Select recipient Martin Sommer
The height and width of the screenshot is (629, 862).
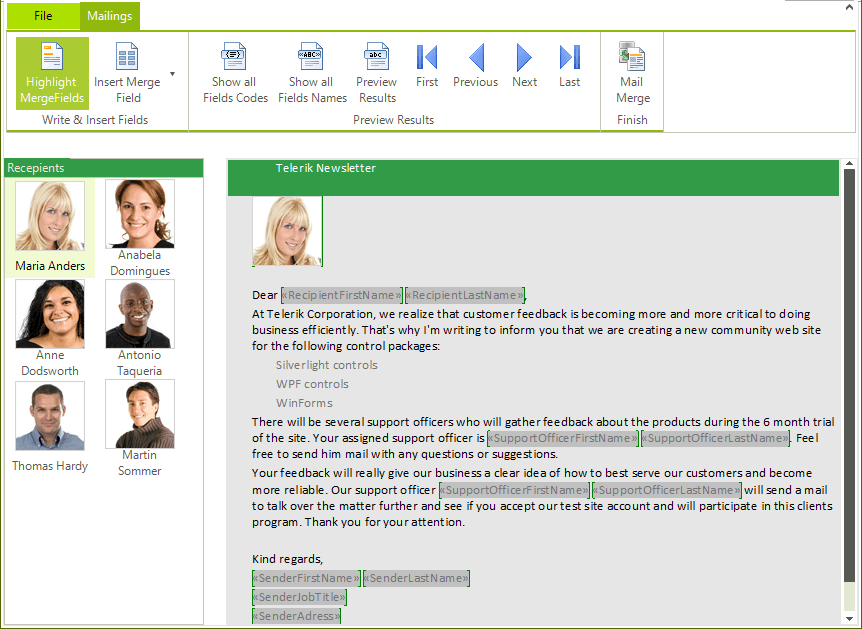point(140,428)
